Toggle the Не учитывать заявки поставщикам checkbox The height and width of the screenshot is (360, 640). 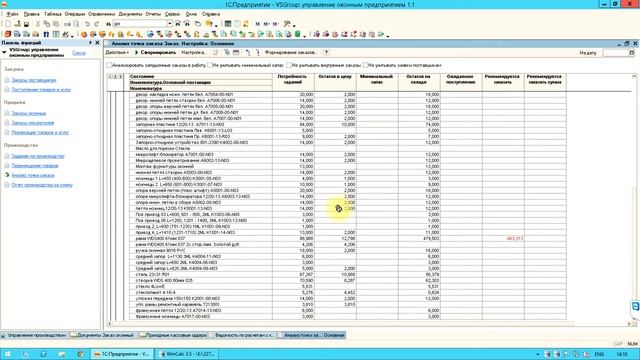point(365,65)
